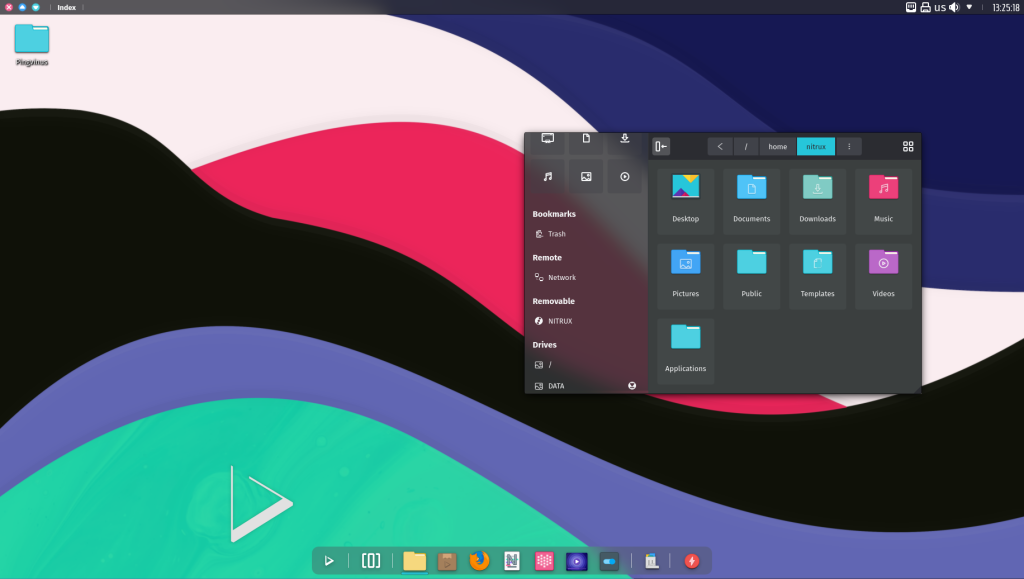Open the application launcher play icon
This screenshot has width=1024, height=579.
(328, 561)
